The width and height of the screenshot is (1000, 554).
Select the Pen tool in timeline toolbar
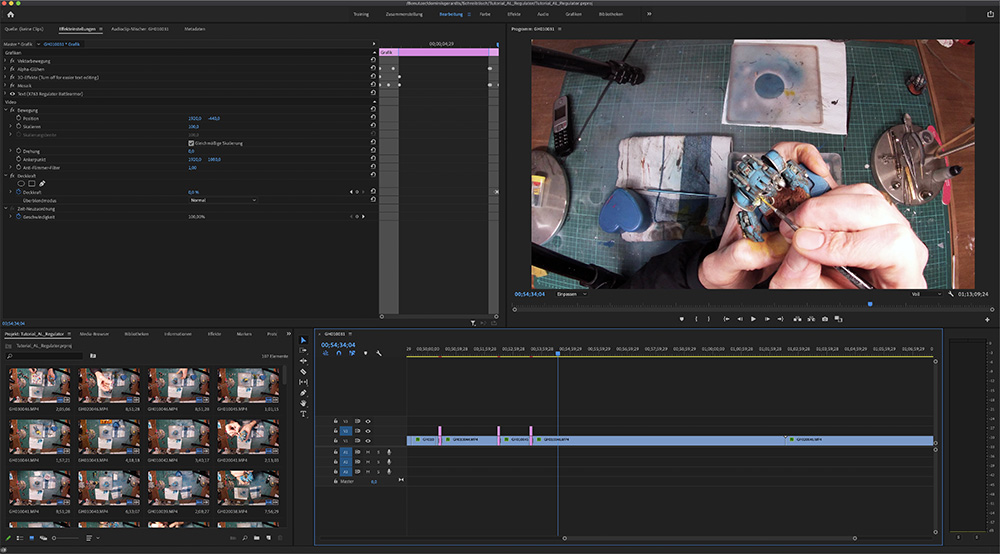[303, 393]
